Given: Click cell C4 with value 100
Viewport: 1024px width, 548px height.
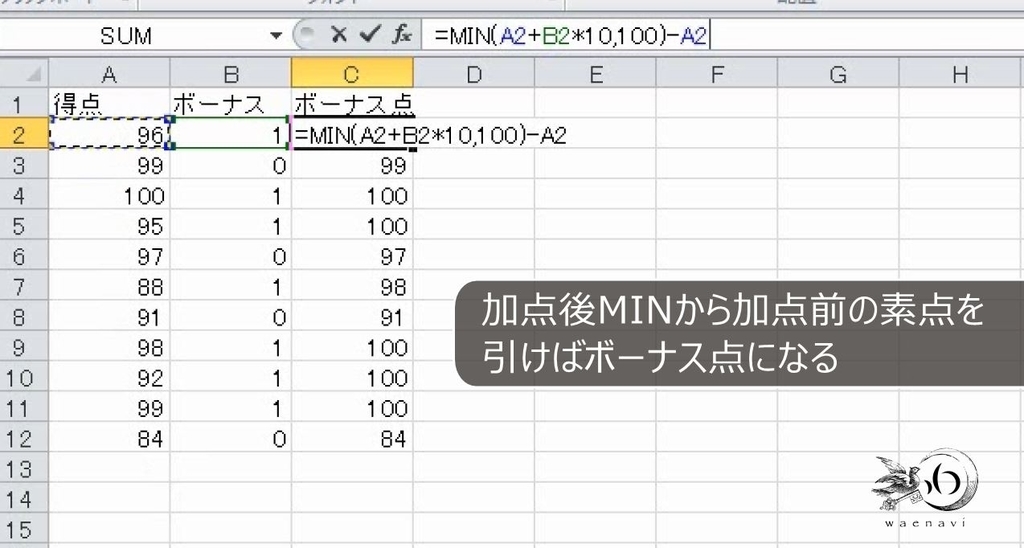Looking at the screenshot, I should (x=352, y=195).
